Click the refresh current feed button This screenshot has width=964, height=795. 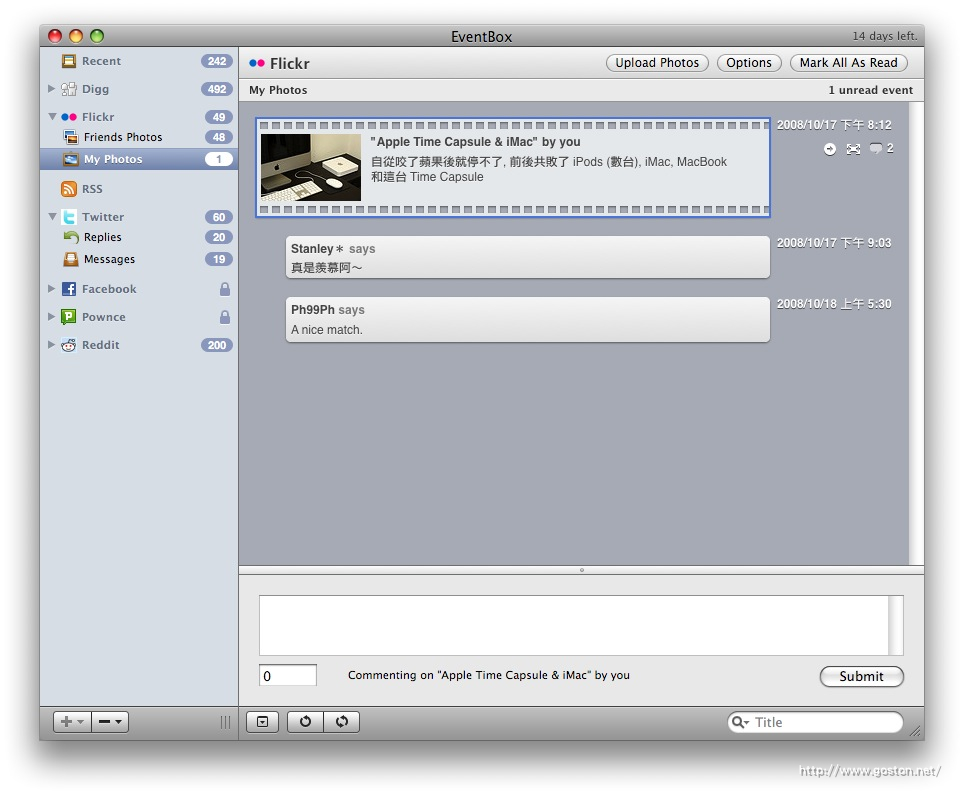305,721
